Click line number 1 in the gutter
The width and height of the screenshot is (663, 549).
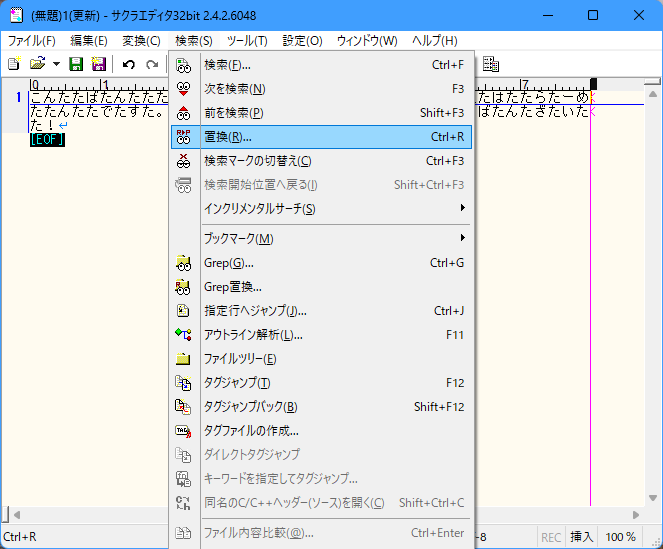[x=18, y=97]
